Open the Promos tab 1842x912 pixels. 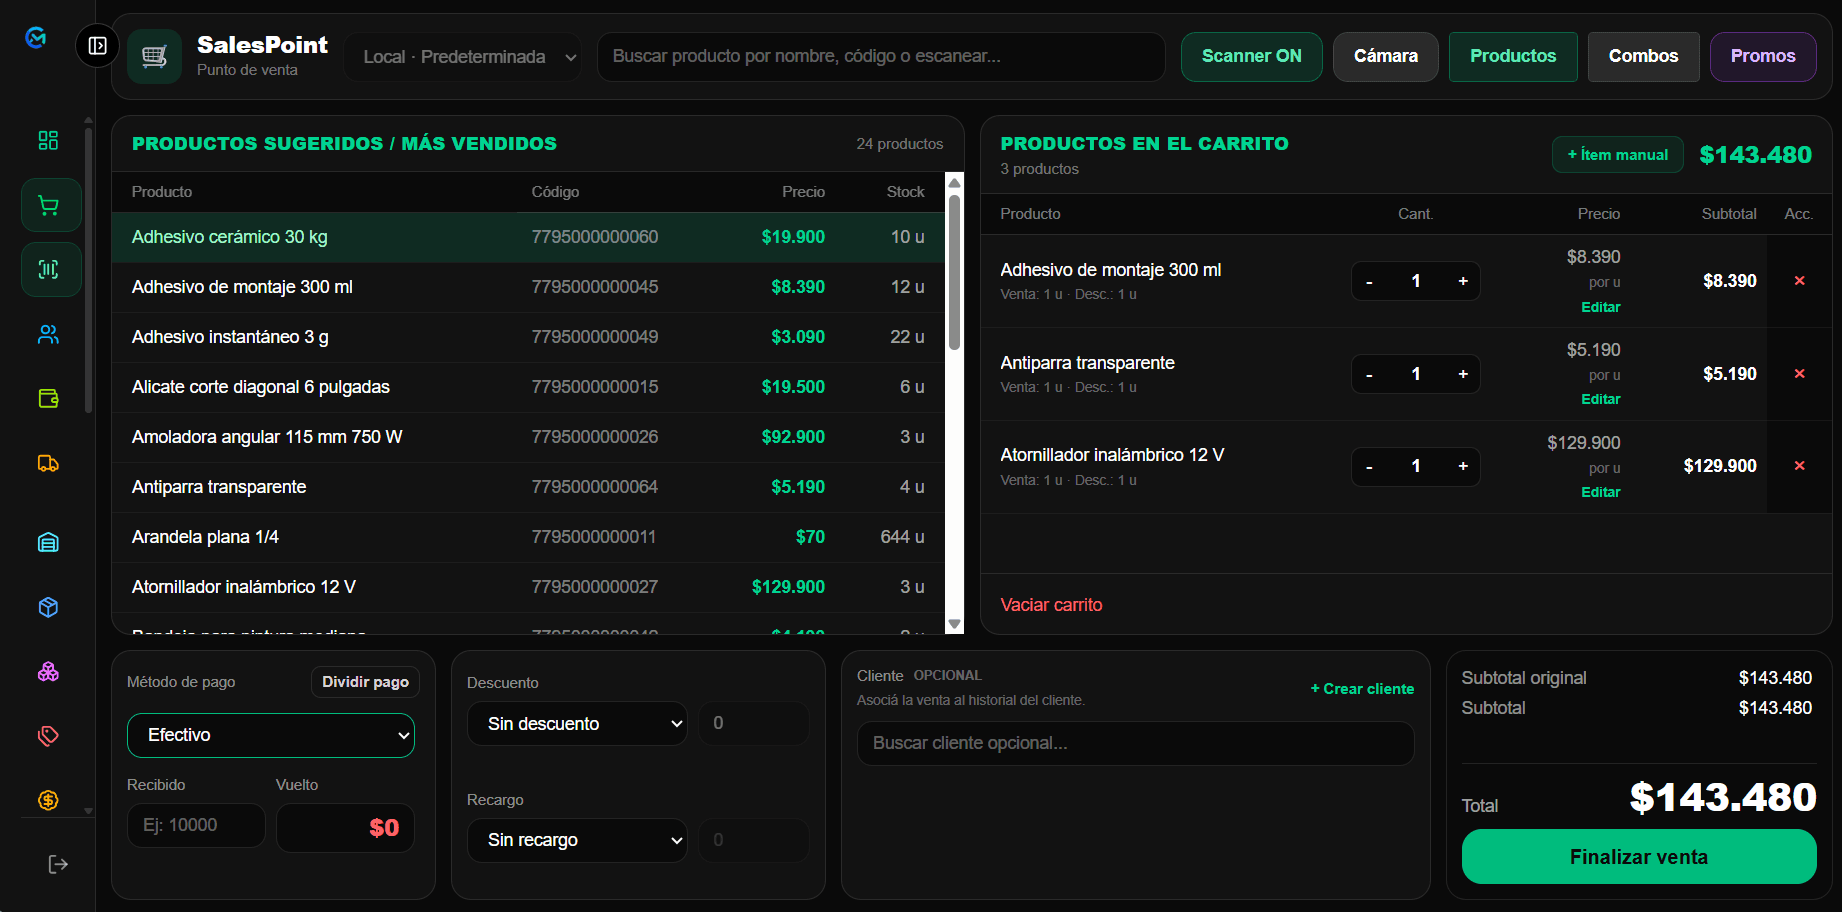(x=1763, y=56)
